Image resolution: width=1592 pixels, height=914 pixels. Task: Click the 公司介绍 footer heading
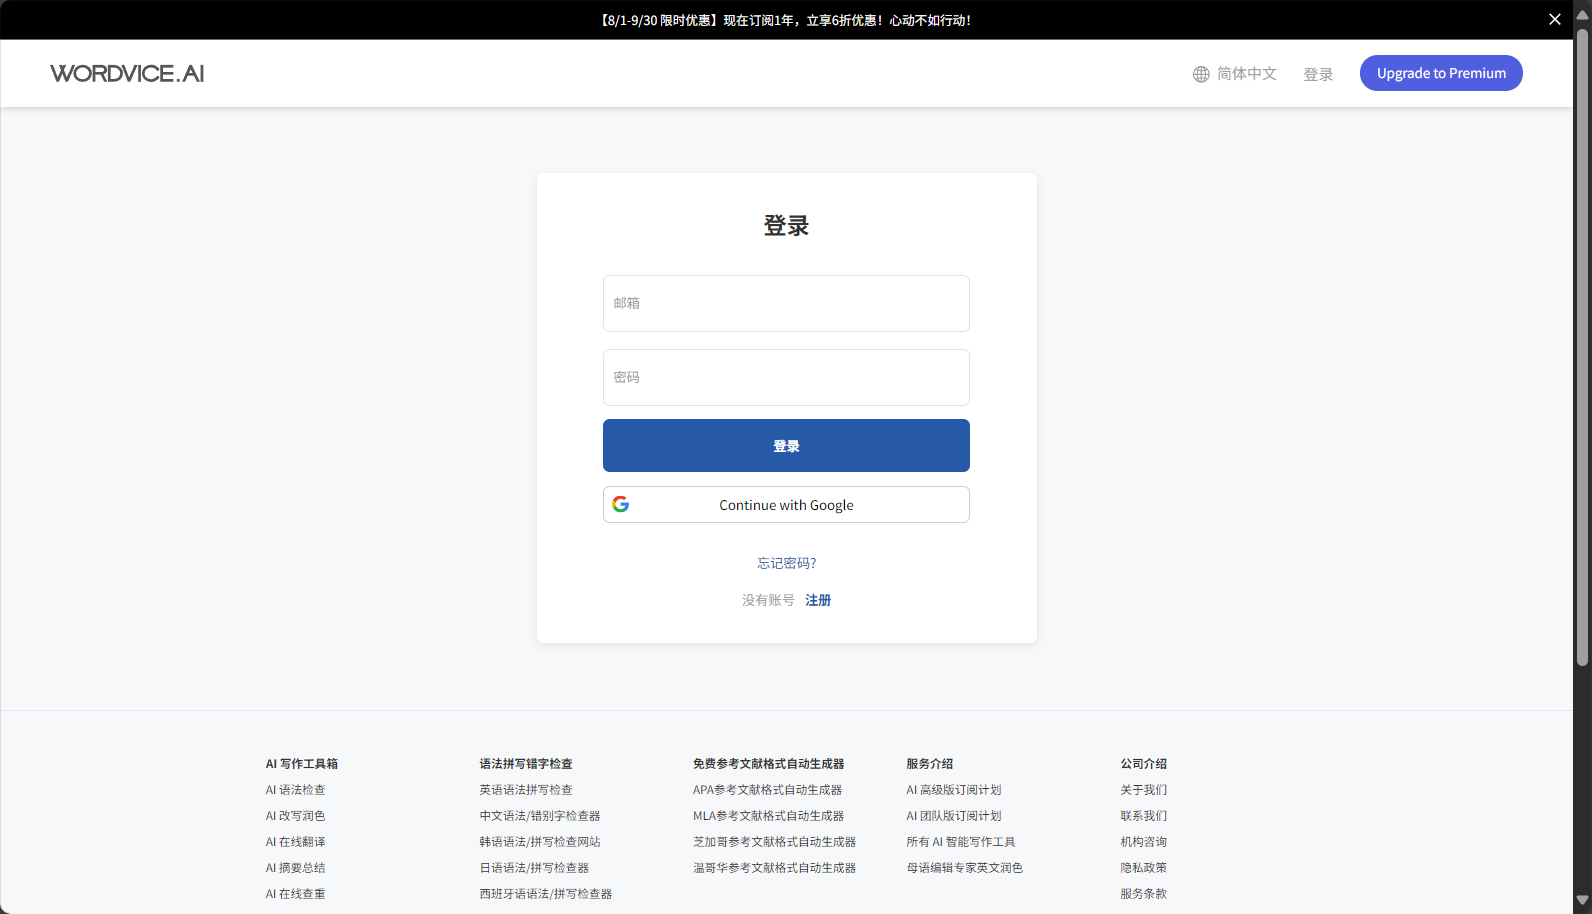click(1143, 764)
